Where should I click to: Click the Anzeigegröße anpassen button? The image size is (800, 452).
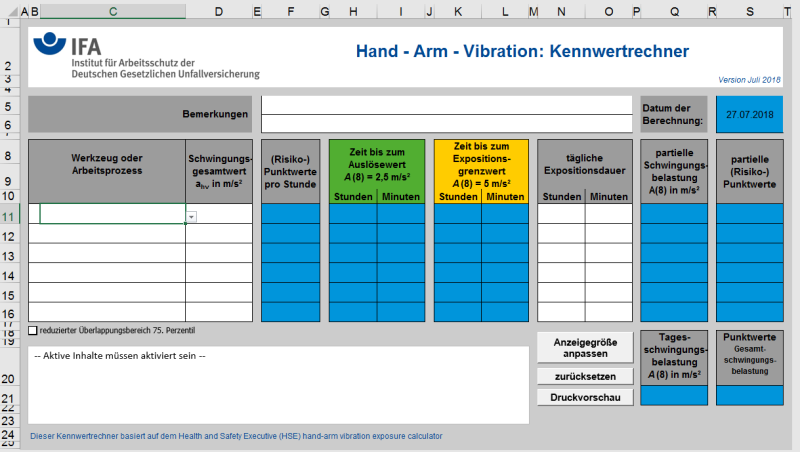click(x=585, y=348)
